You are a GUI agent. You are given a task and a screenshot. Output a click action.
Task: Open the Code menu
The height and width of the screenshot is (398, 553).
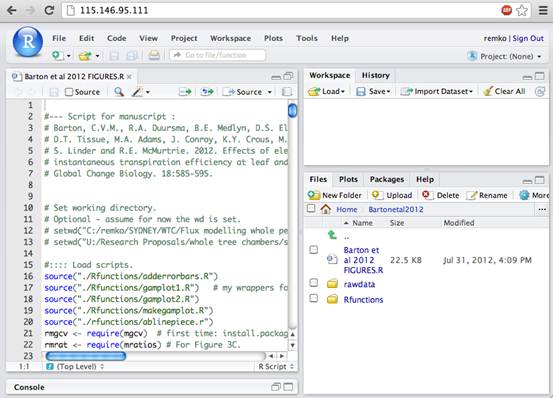pos(116,38)
